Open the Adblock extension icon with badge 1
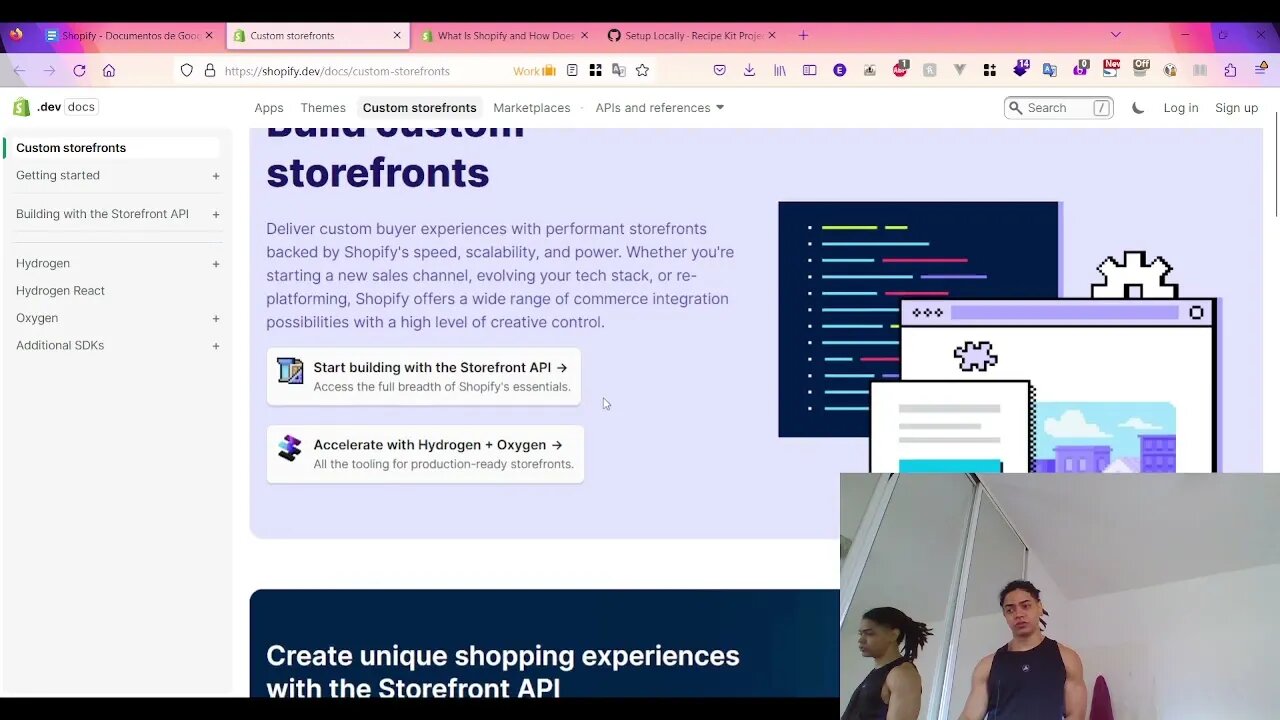 click(x=900, y=70)
